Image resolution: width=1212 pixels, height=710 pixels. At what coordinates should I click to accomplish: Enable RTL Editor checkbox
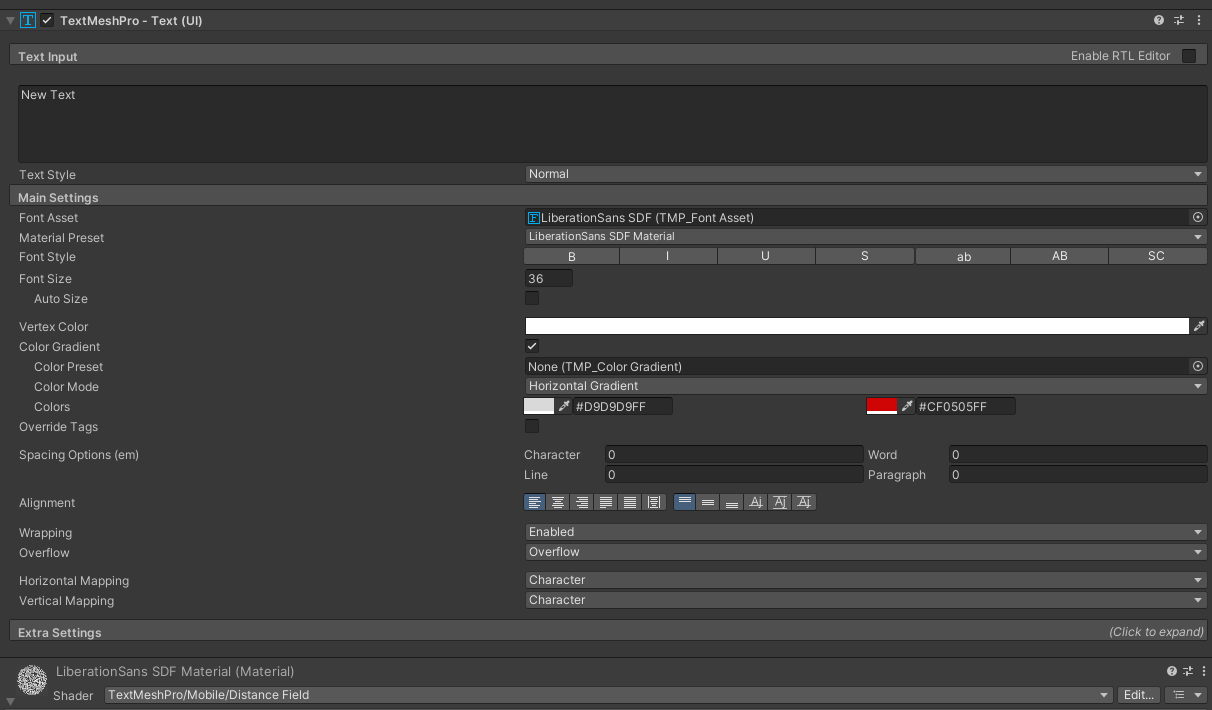[1189, 56]
